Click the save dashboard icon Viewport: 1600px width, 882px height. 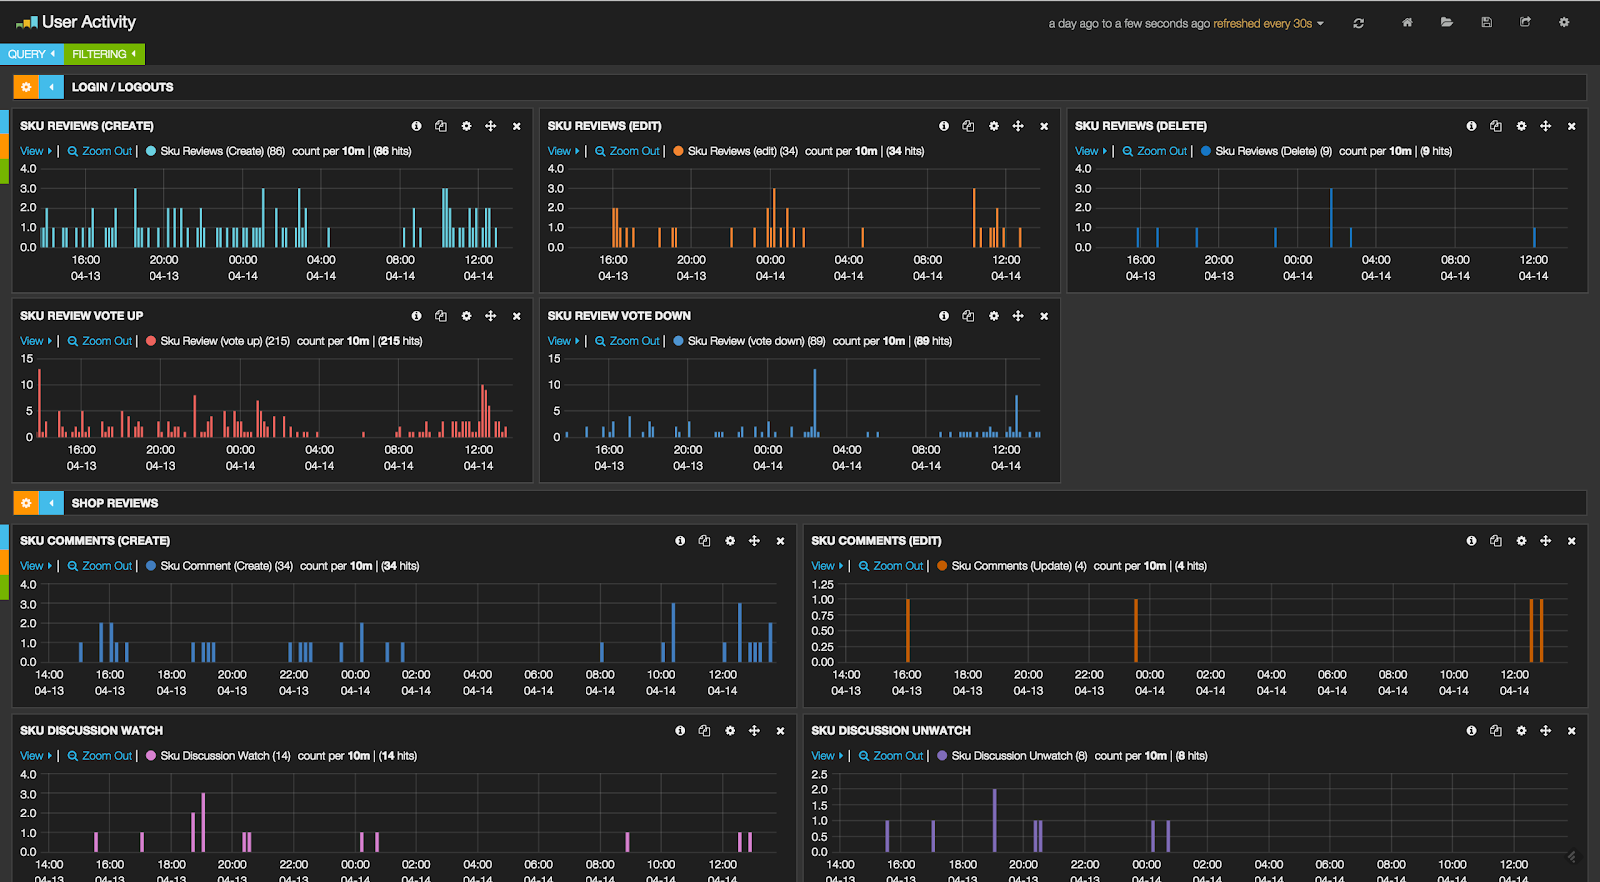point(1486,22)
